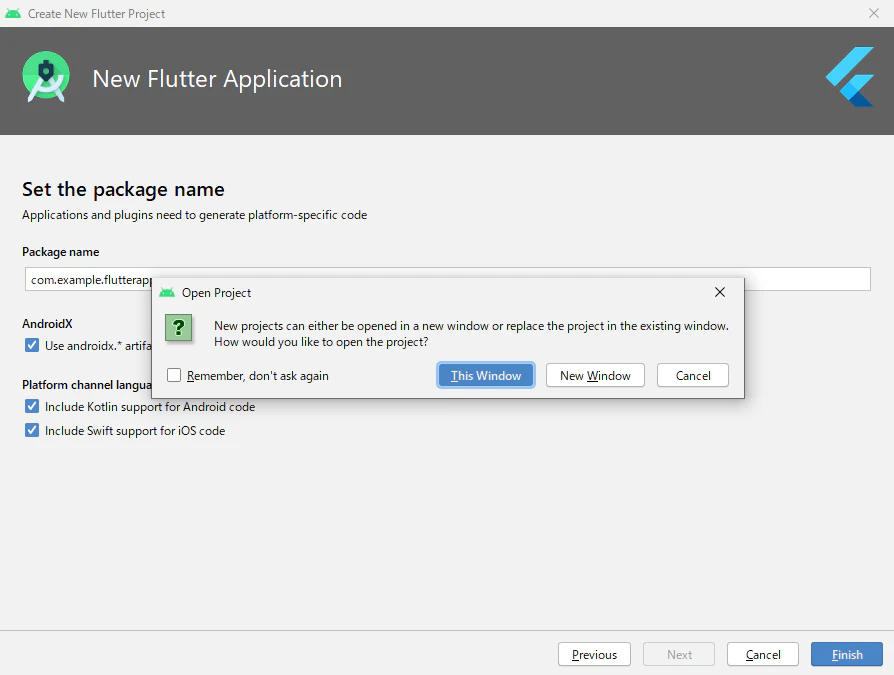The height and width of the screenshot is (675, 894).
Task: Click the 'Package name' label
Action: tap(60, 252)
